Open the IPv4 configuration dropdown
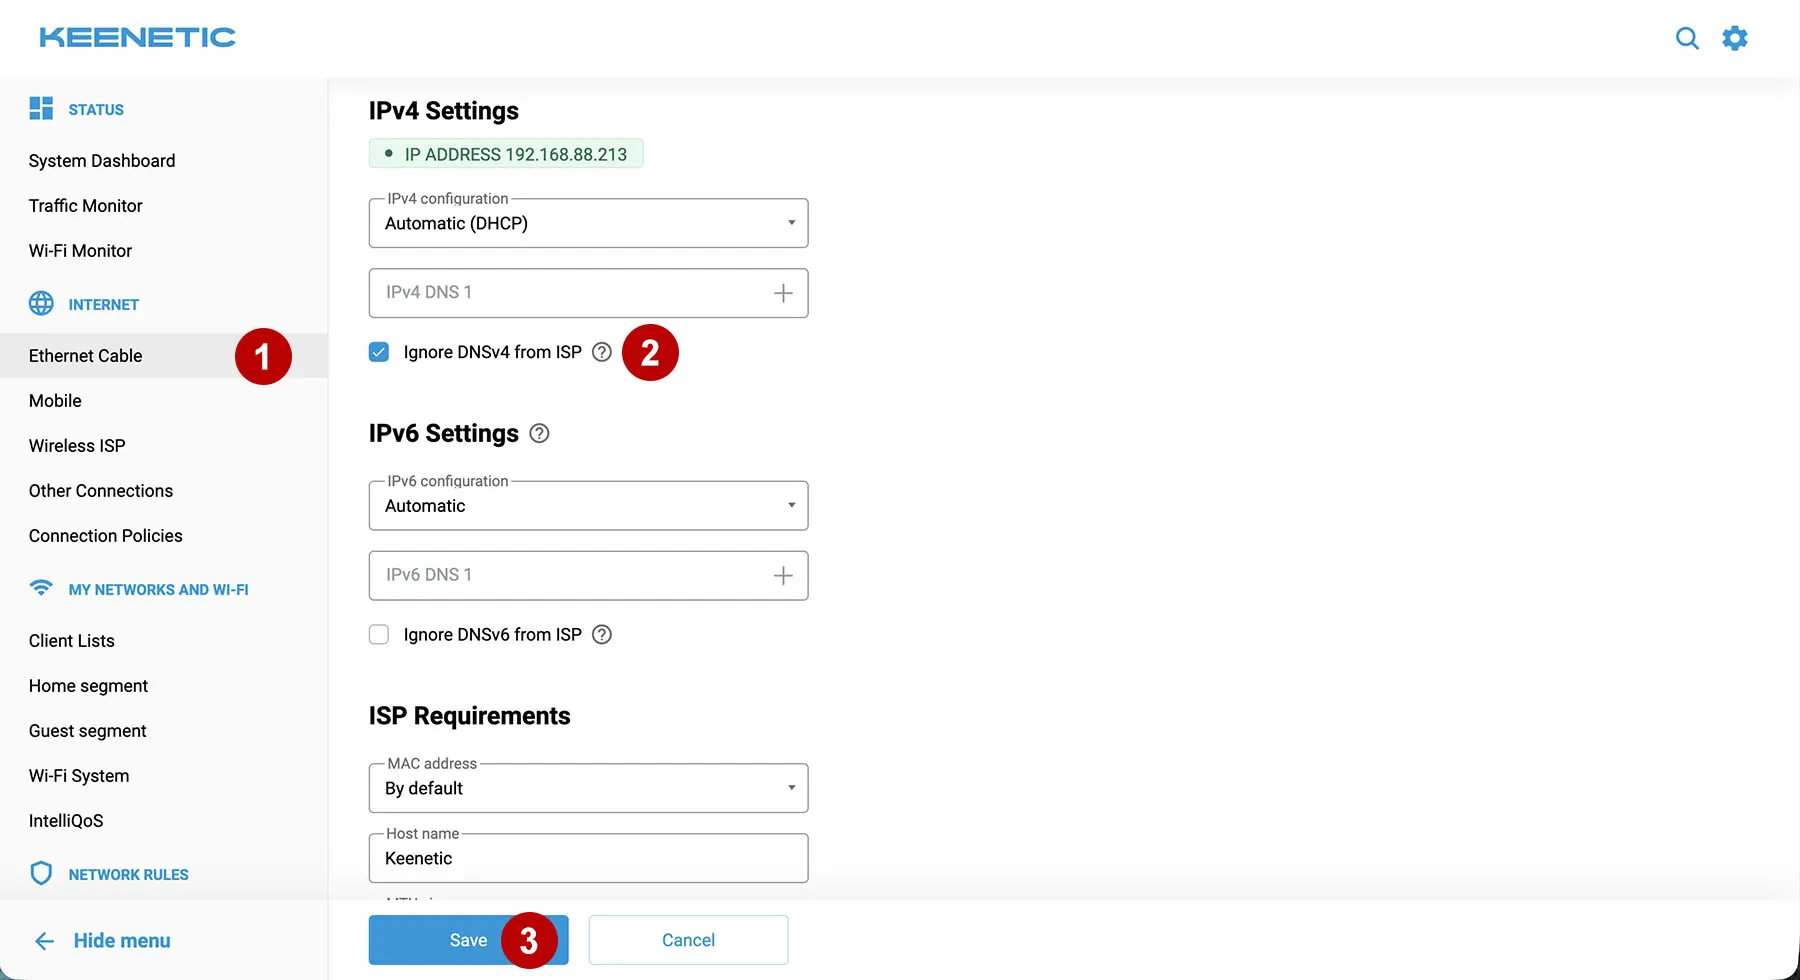This screenshot has width=1800, height=980. 588,223
